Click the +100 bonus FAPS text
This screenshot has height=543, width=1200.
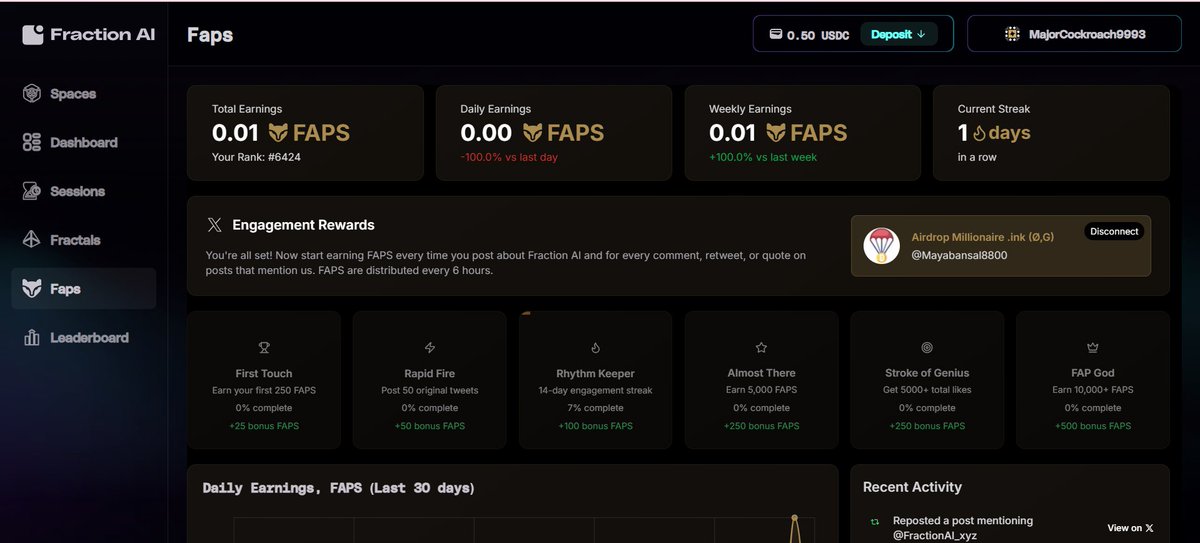tap(596, 426)
